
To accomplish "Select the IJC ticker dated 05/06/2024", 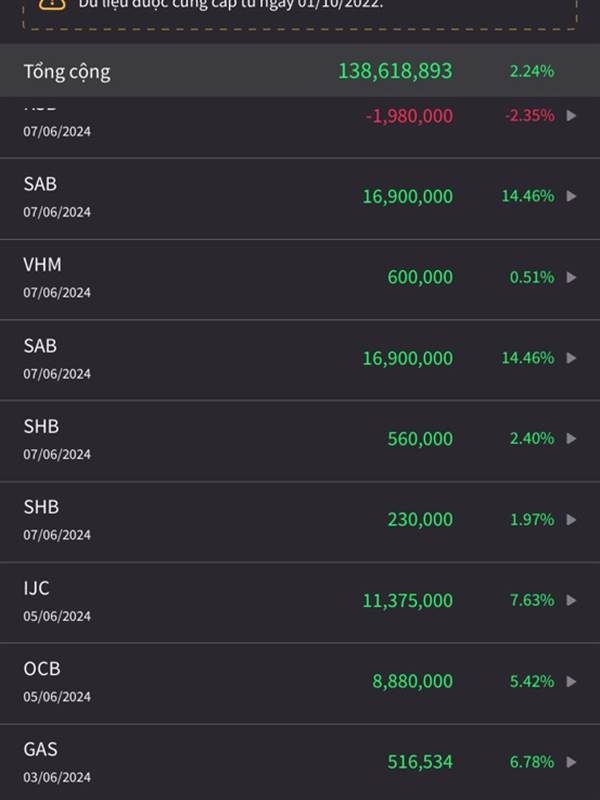I will (36, 588).
